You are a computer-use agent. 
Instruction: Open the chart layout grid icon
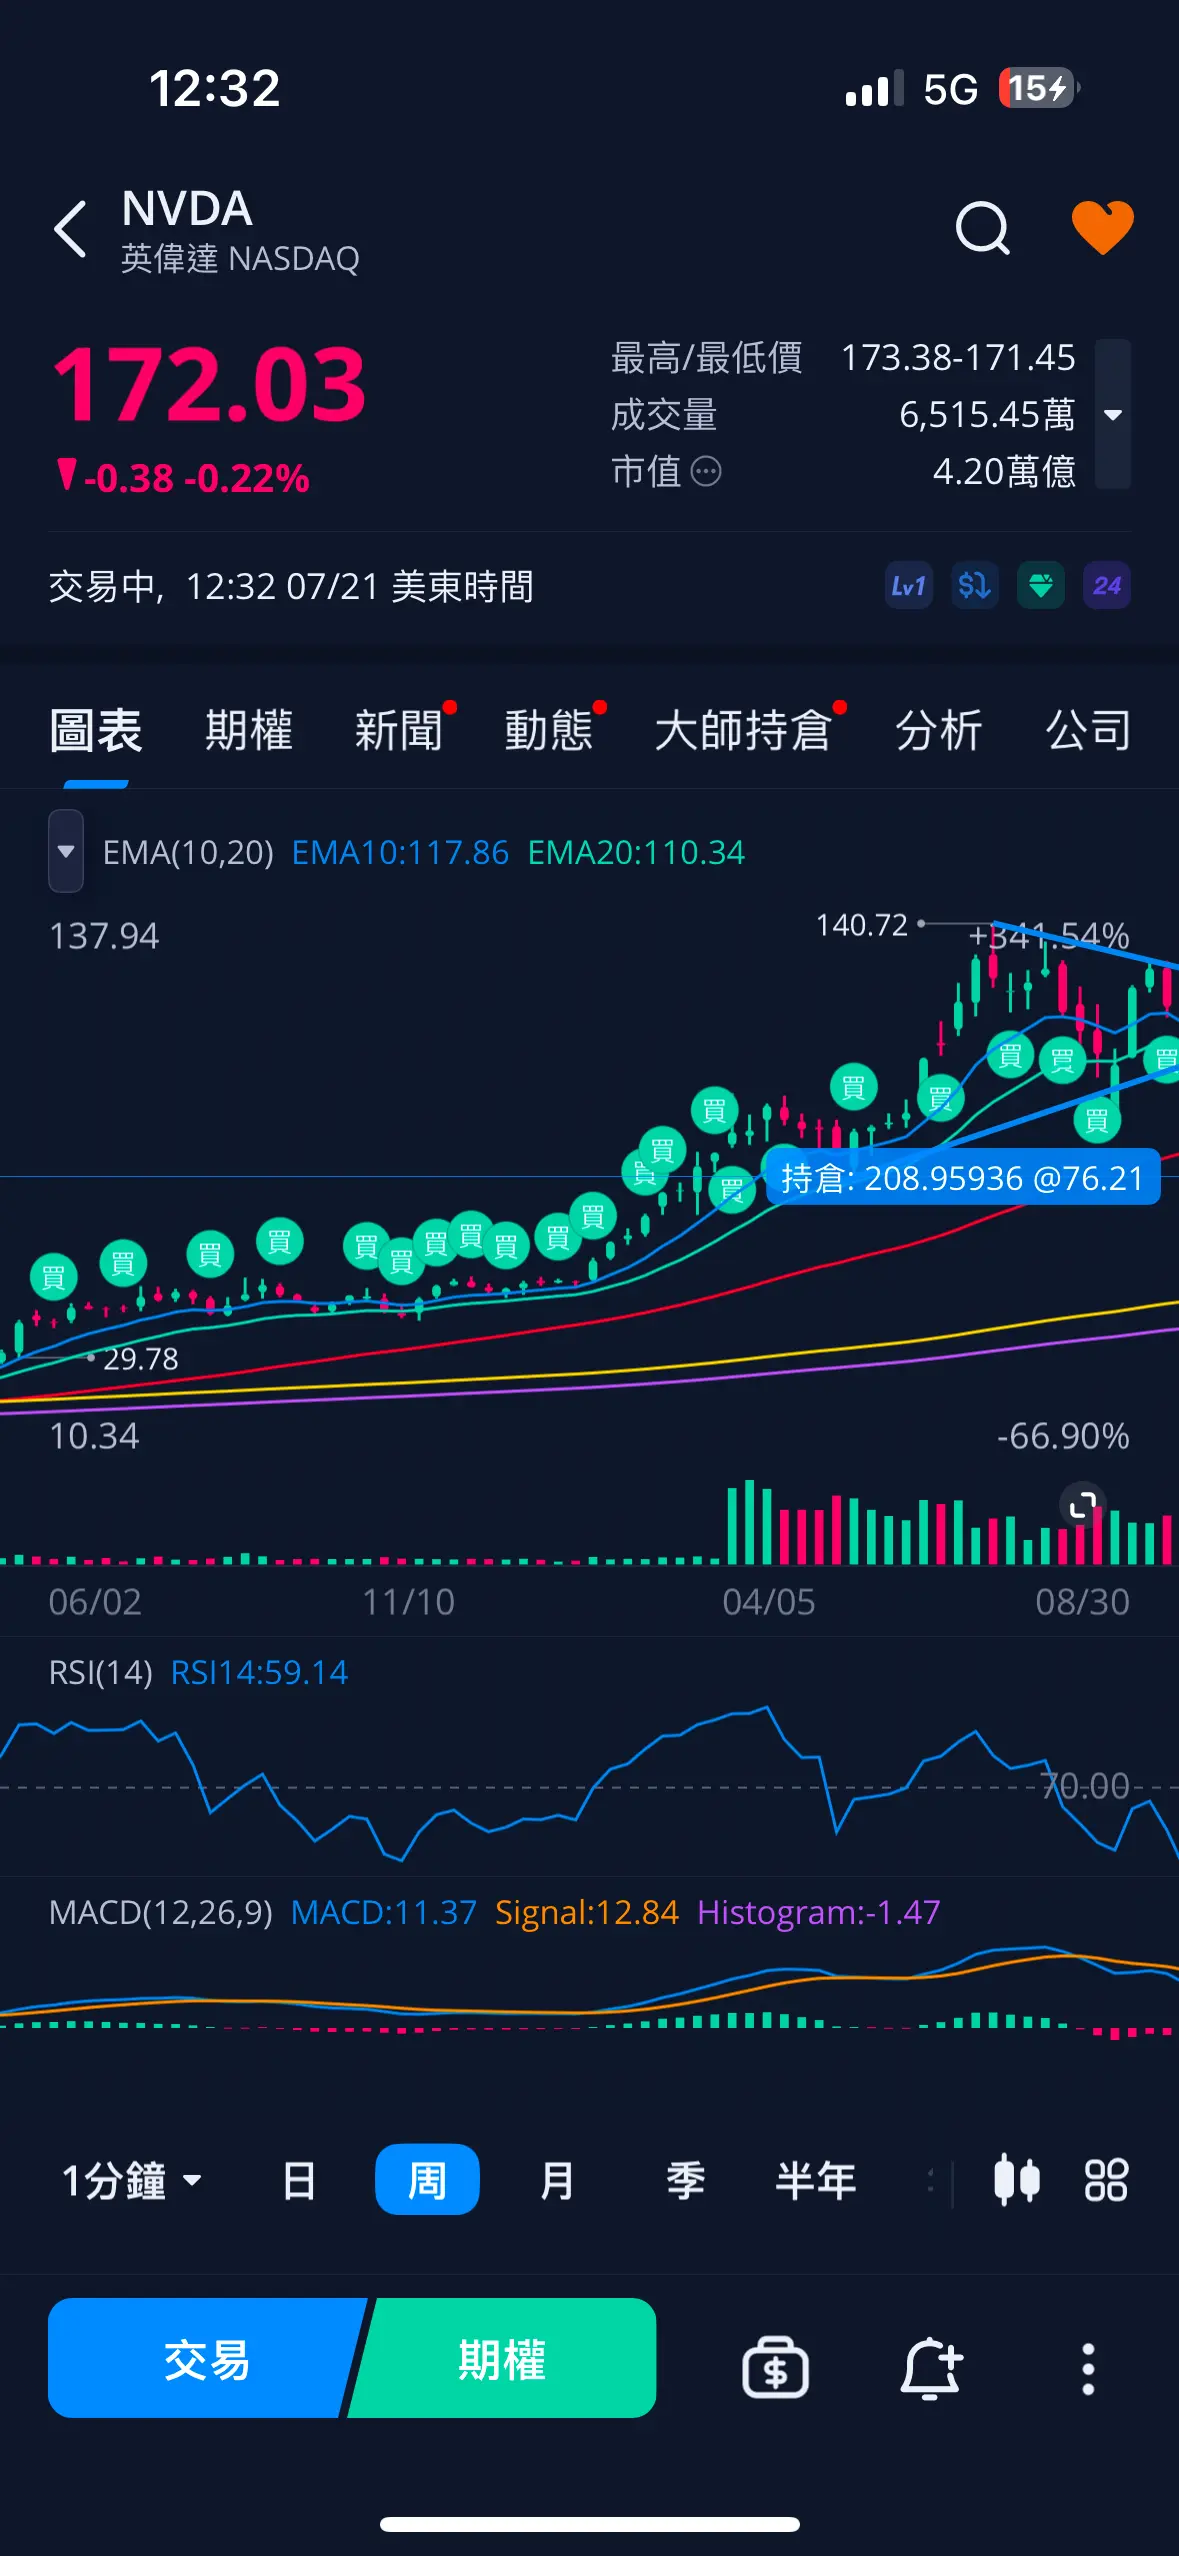1106,2181
